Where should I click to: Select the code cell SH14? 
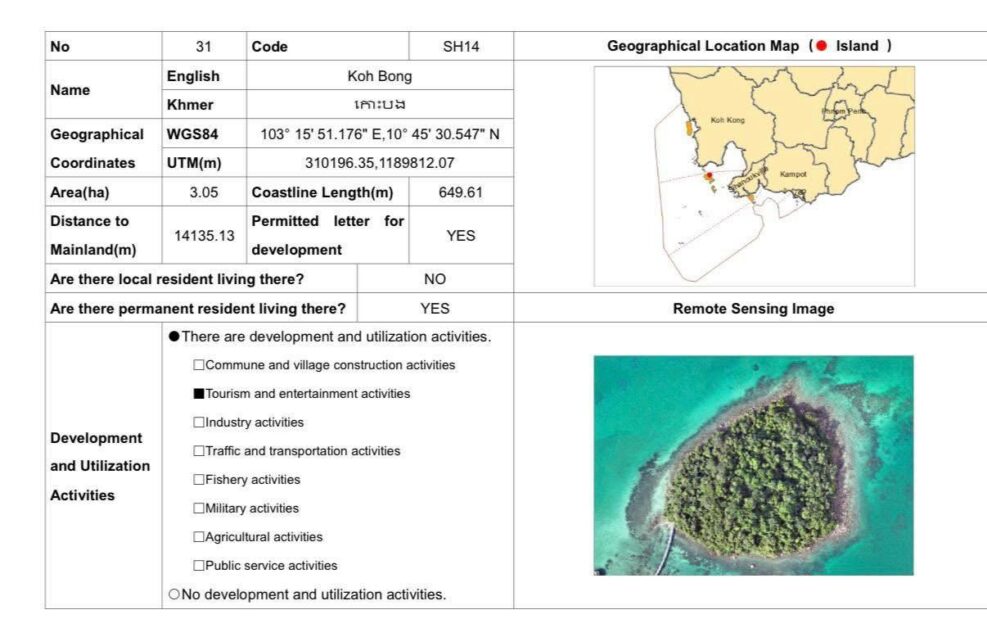tap(461, 46)
